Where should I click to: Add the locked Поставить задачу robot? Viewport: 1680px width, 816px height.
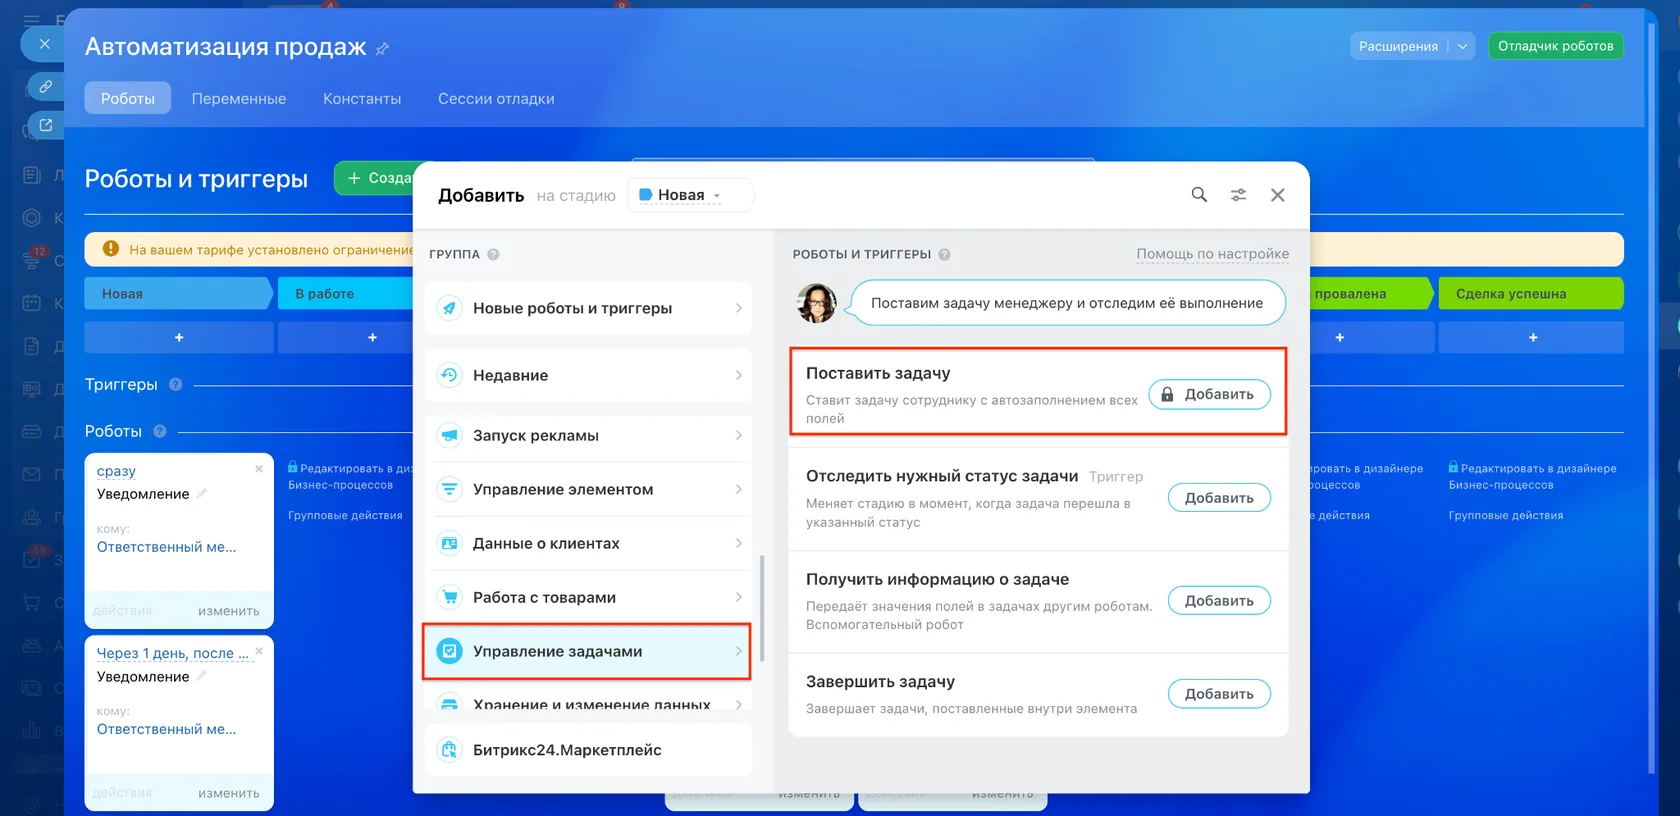coord(1209,394)
